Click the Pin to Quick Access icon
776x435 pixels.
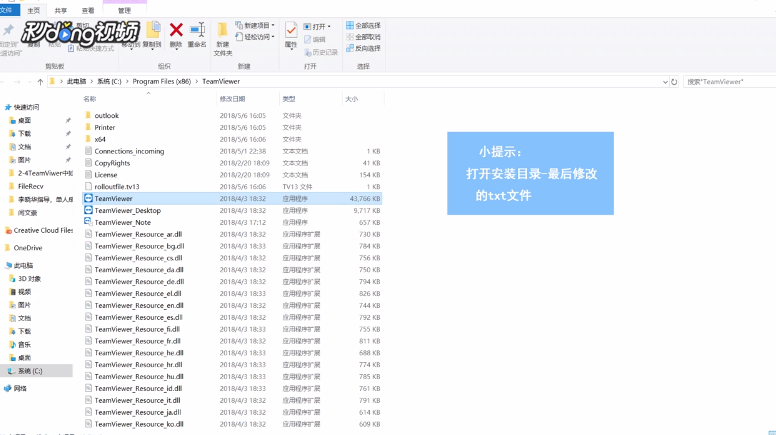(x=8, y=31)
